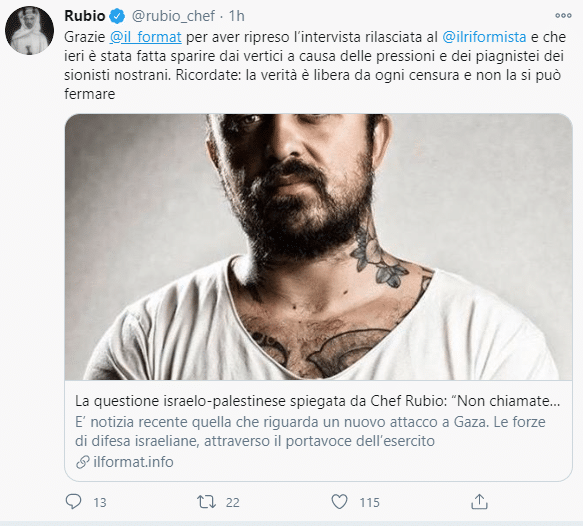Open the @il_format mention link
Viewport: 583px width, 526px height.
pos(145,37)
